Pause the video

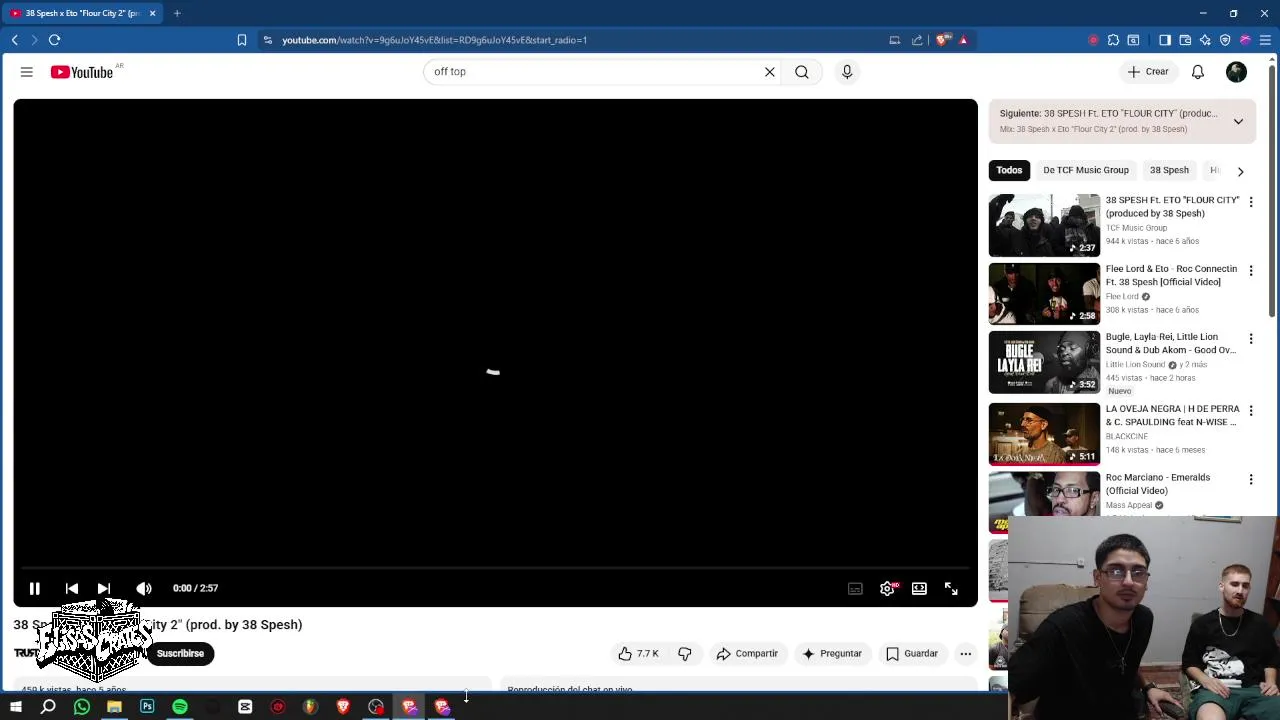coord(34,589)
